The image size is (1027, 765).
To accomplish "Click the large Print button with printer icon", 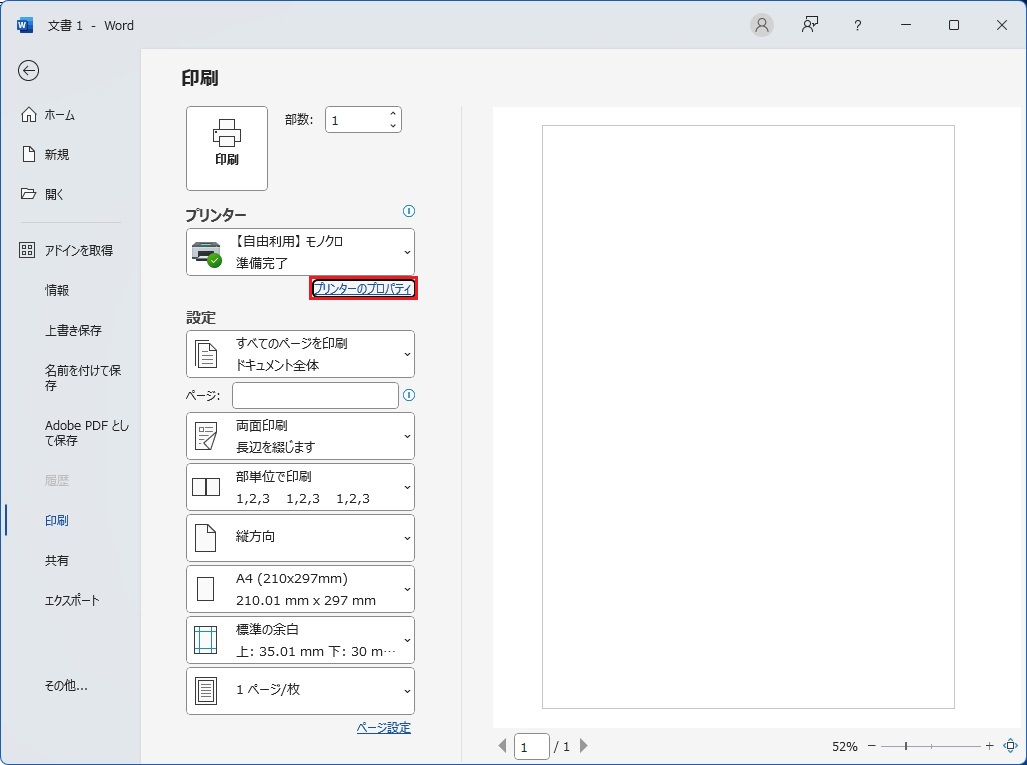I will [x=227, y=148].
